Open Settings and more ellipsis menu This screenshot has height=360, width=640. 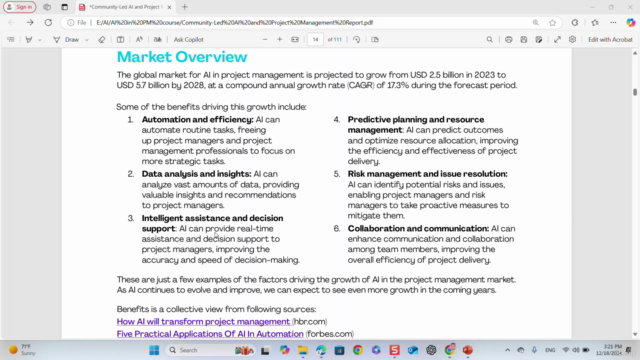coord(613,22)
